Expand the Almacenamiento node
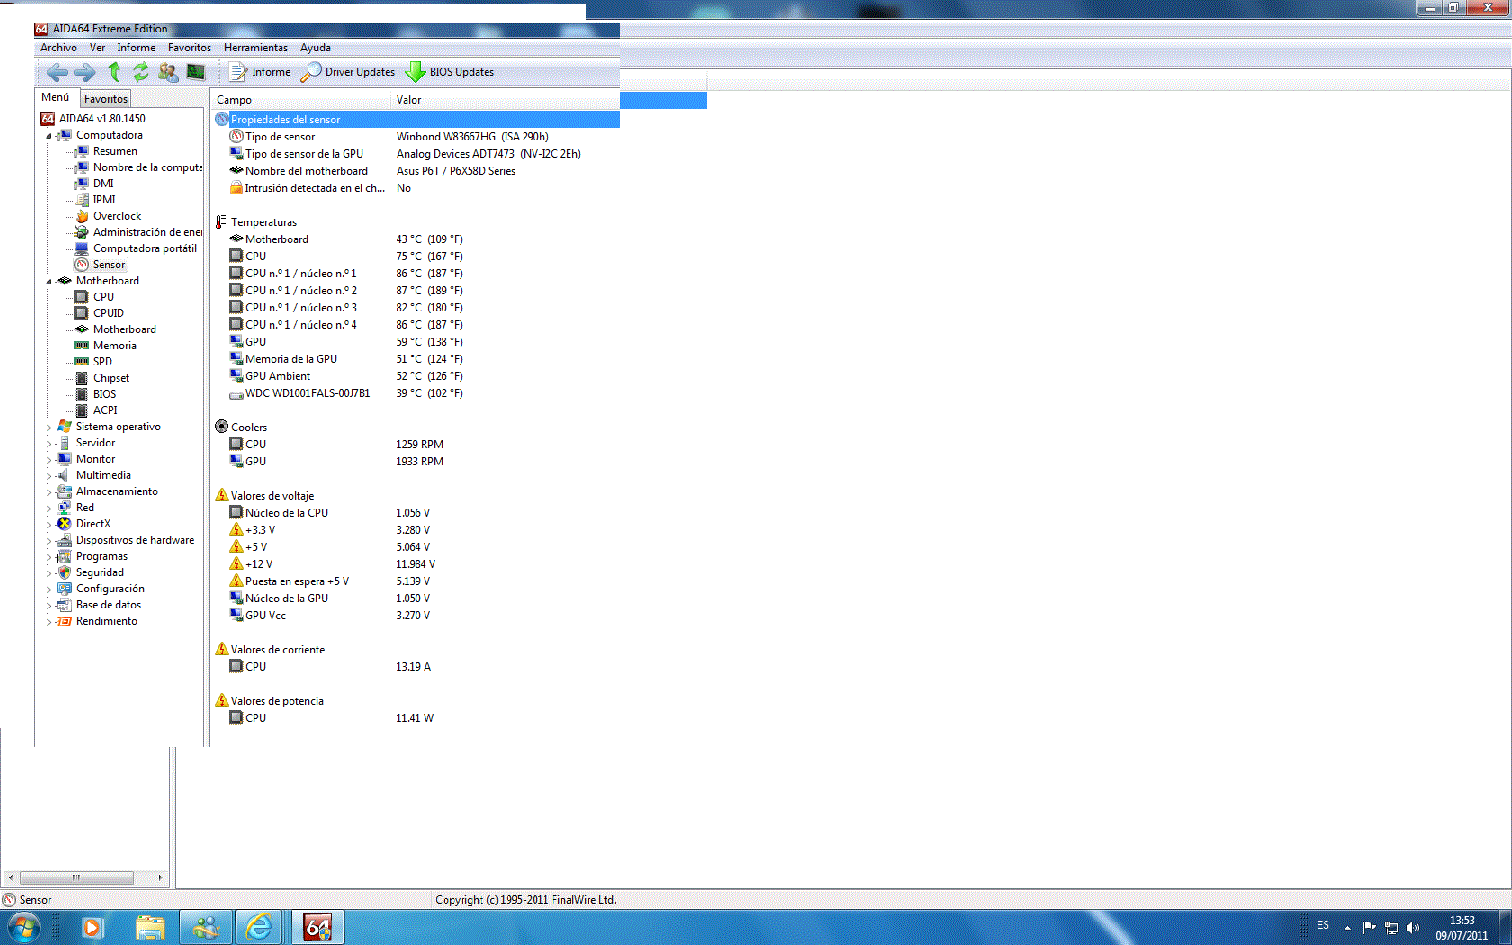Image resolution: width=1512 pixels, height=945 pixels. coord(48,492)
